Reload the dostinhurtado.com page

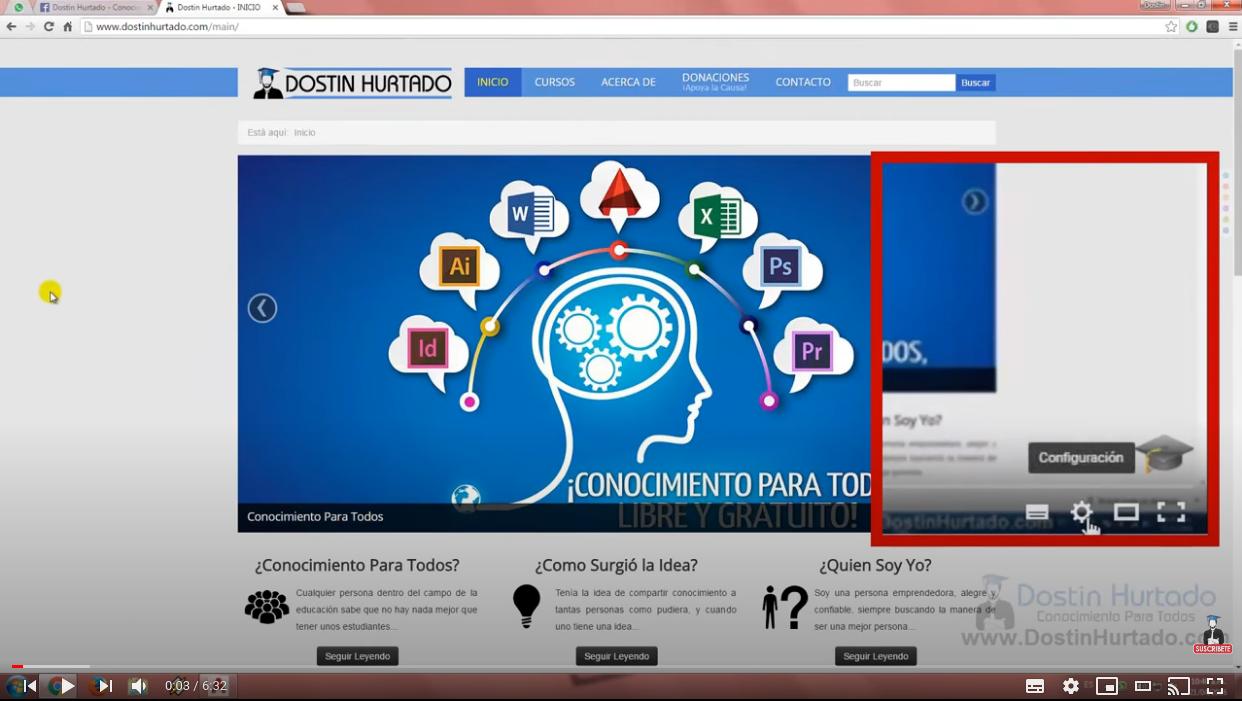(x=49, y=27)
